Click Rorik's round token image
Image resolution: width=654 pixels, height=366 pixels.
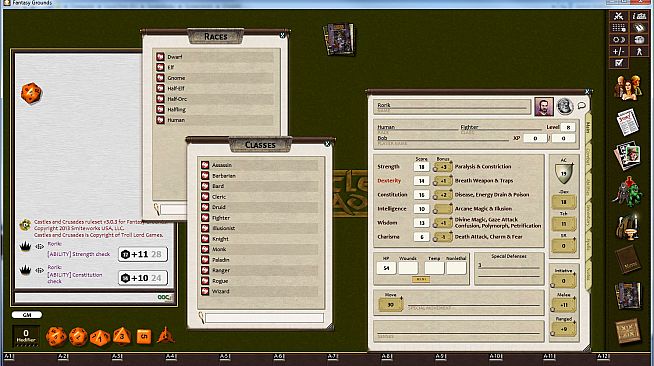coord(564,107)
